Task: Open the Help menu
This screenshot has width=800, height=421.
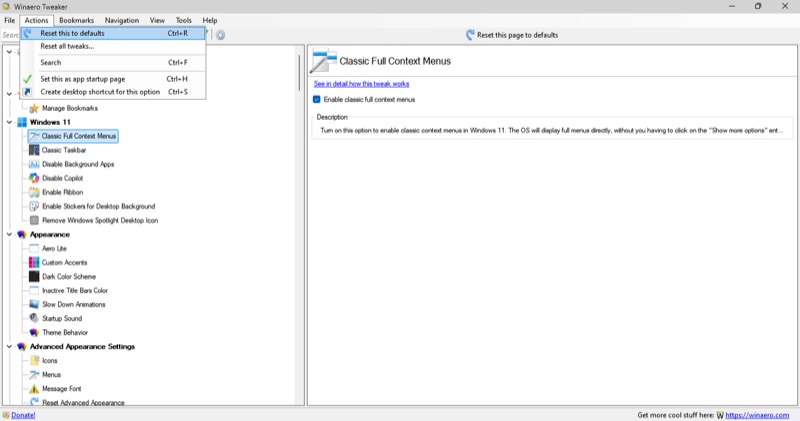Action: [210, 20]
